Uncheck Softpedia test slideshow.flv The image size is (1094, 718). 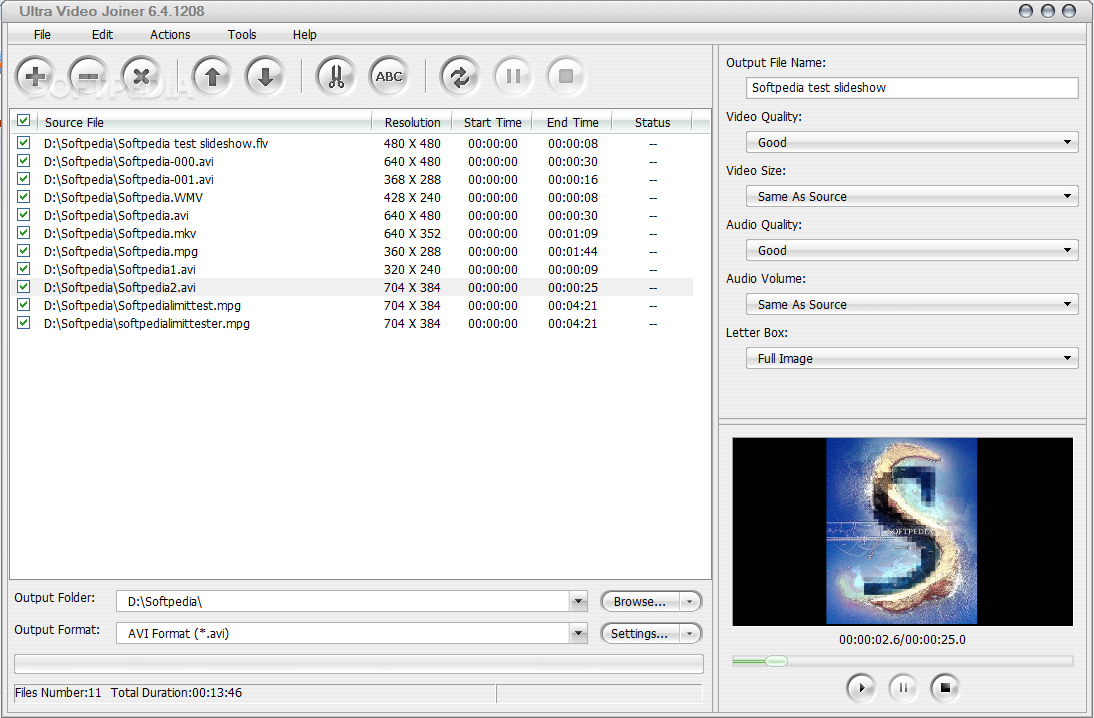24,142
